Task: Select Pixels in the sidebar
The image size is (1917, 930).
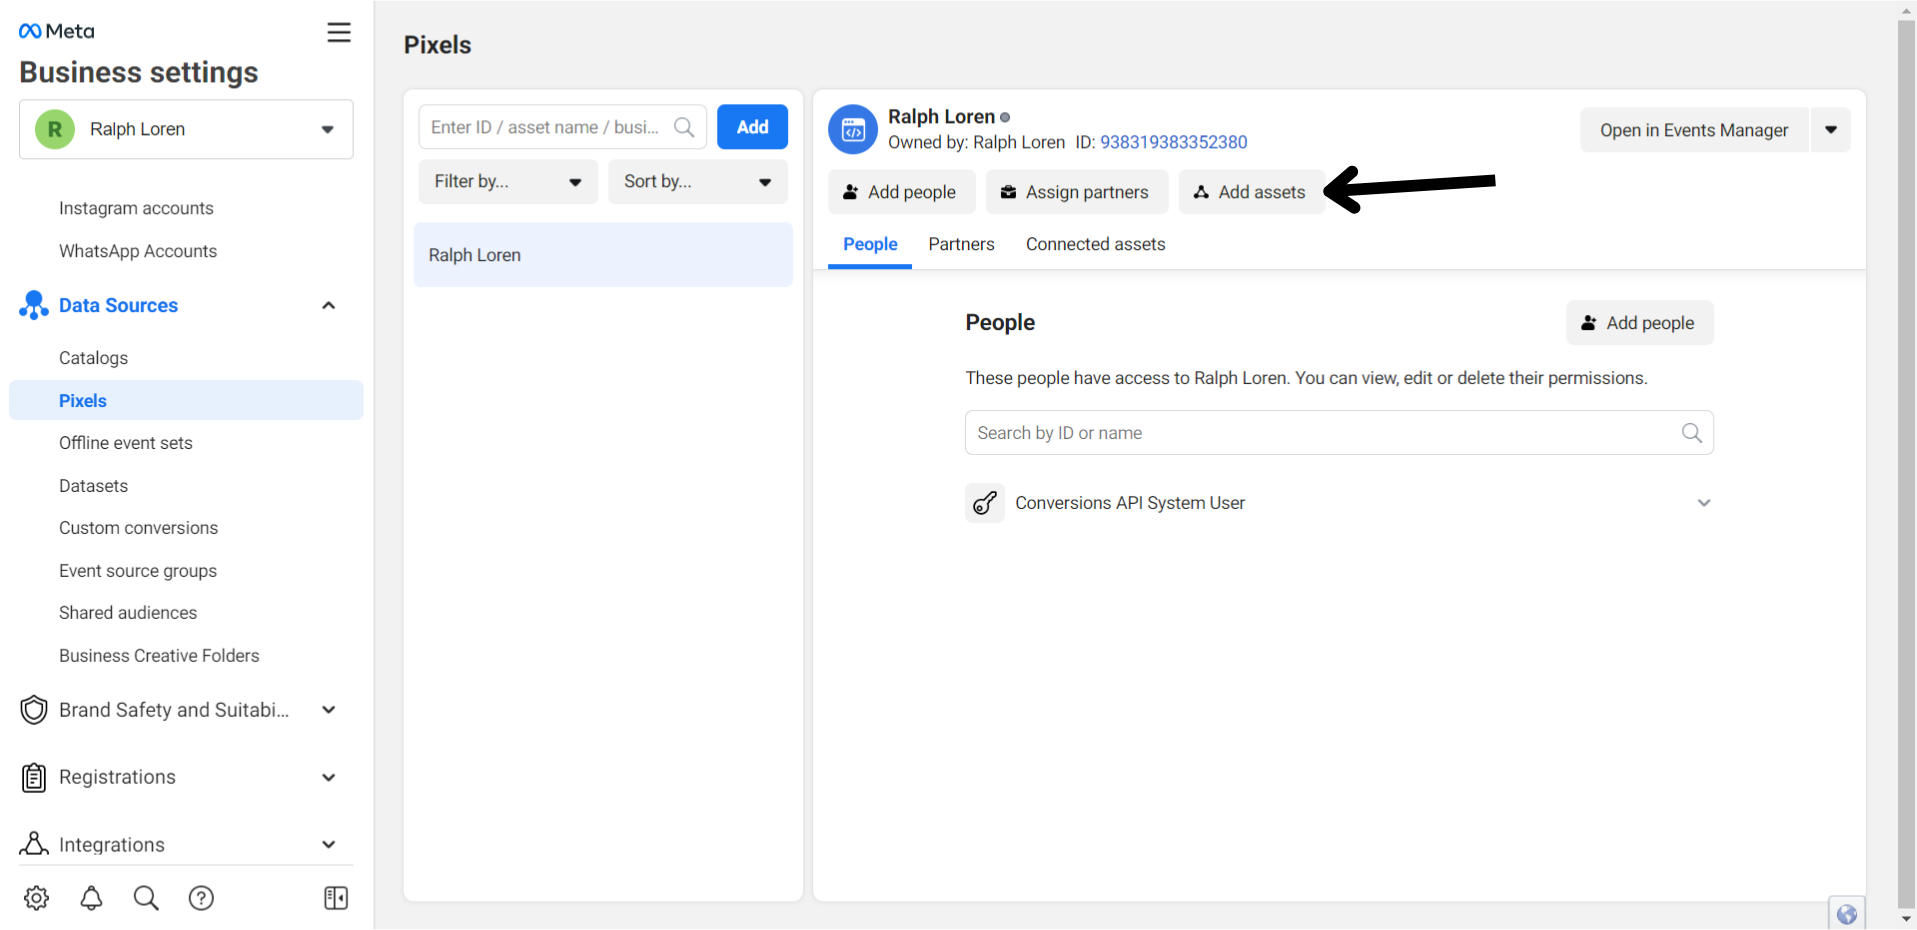Action: (186, 400)
